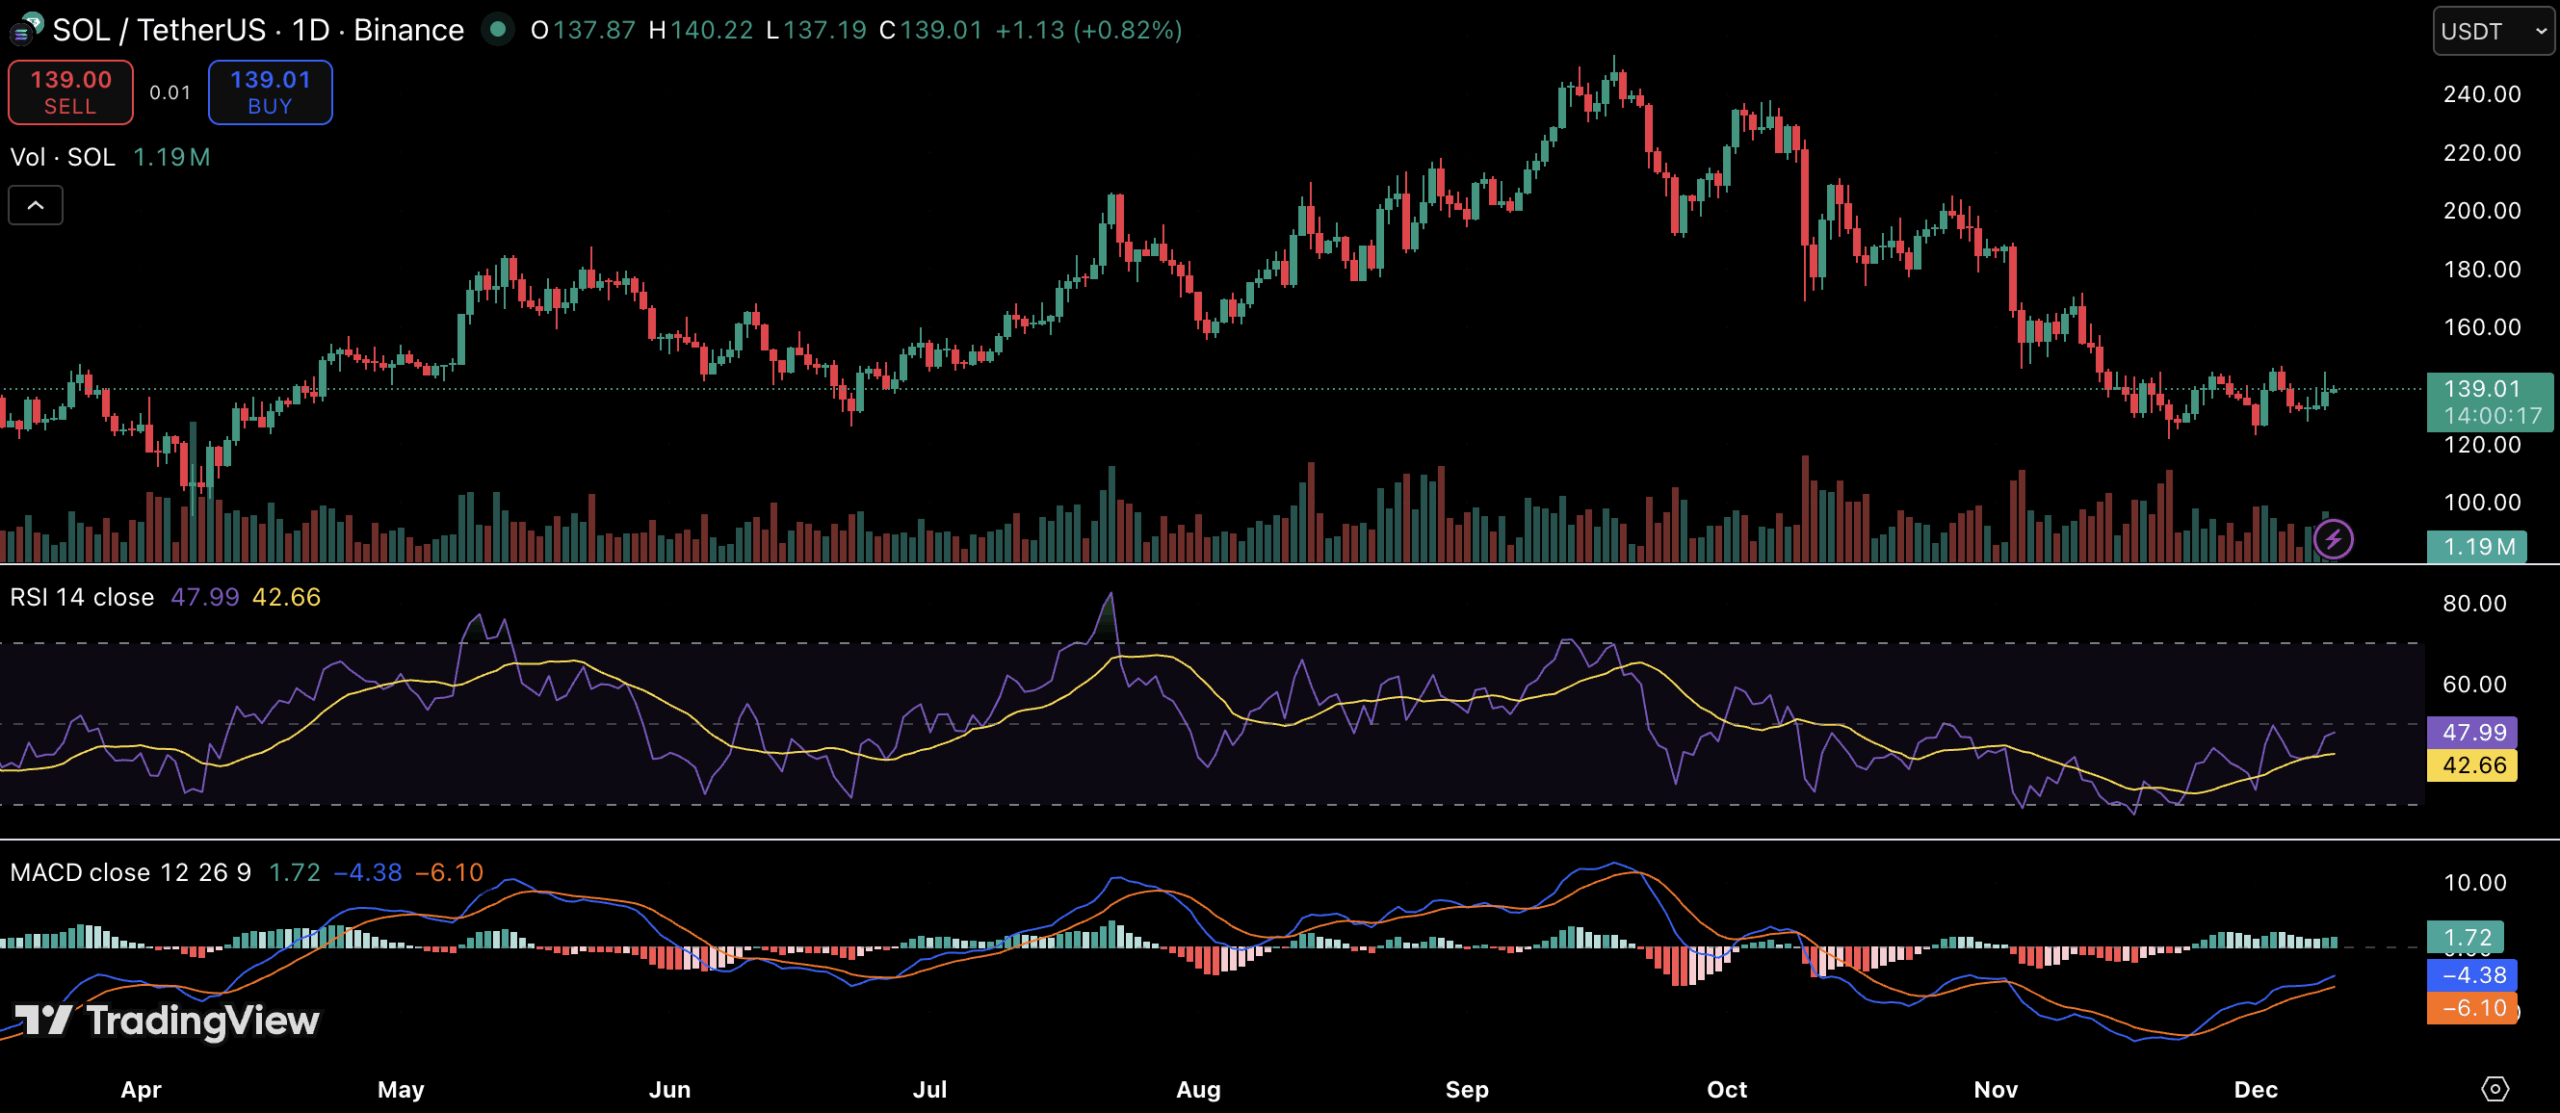This screenshot has height=1113, width=2560.
Task: Click the Sep label on time axis
Action: pyautogui.click(x=1466, y=1089)
